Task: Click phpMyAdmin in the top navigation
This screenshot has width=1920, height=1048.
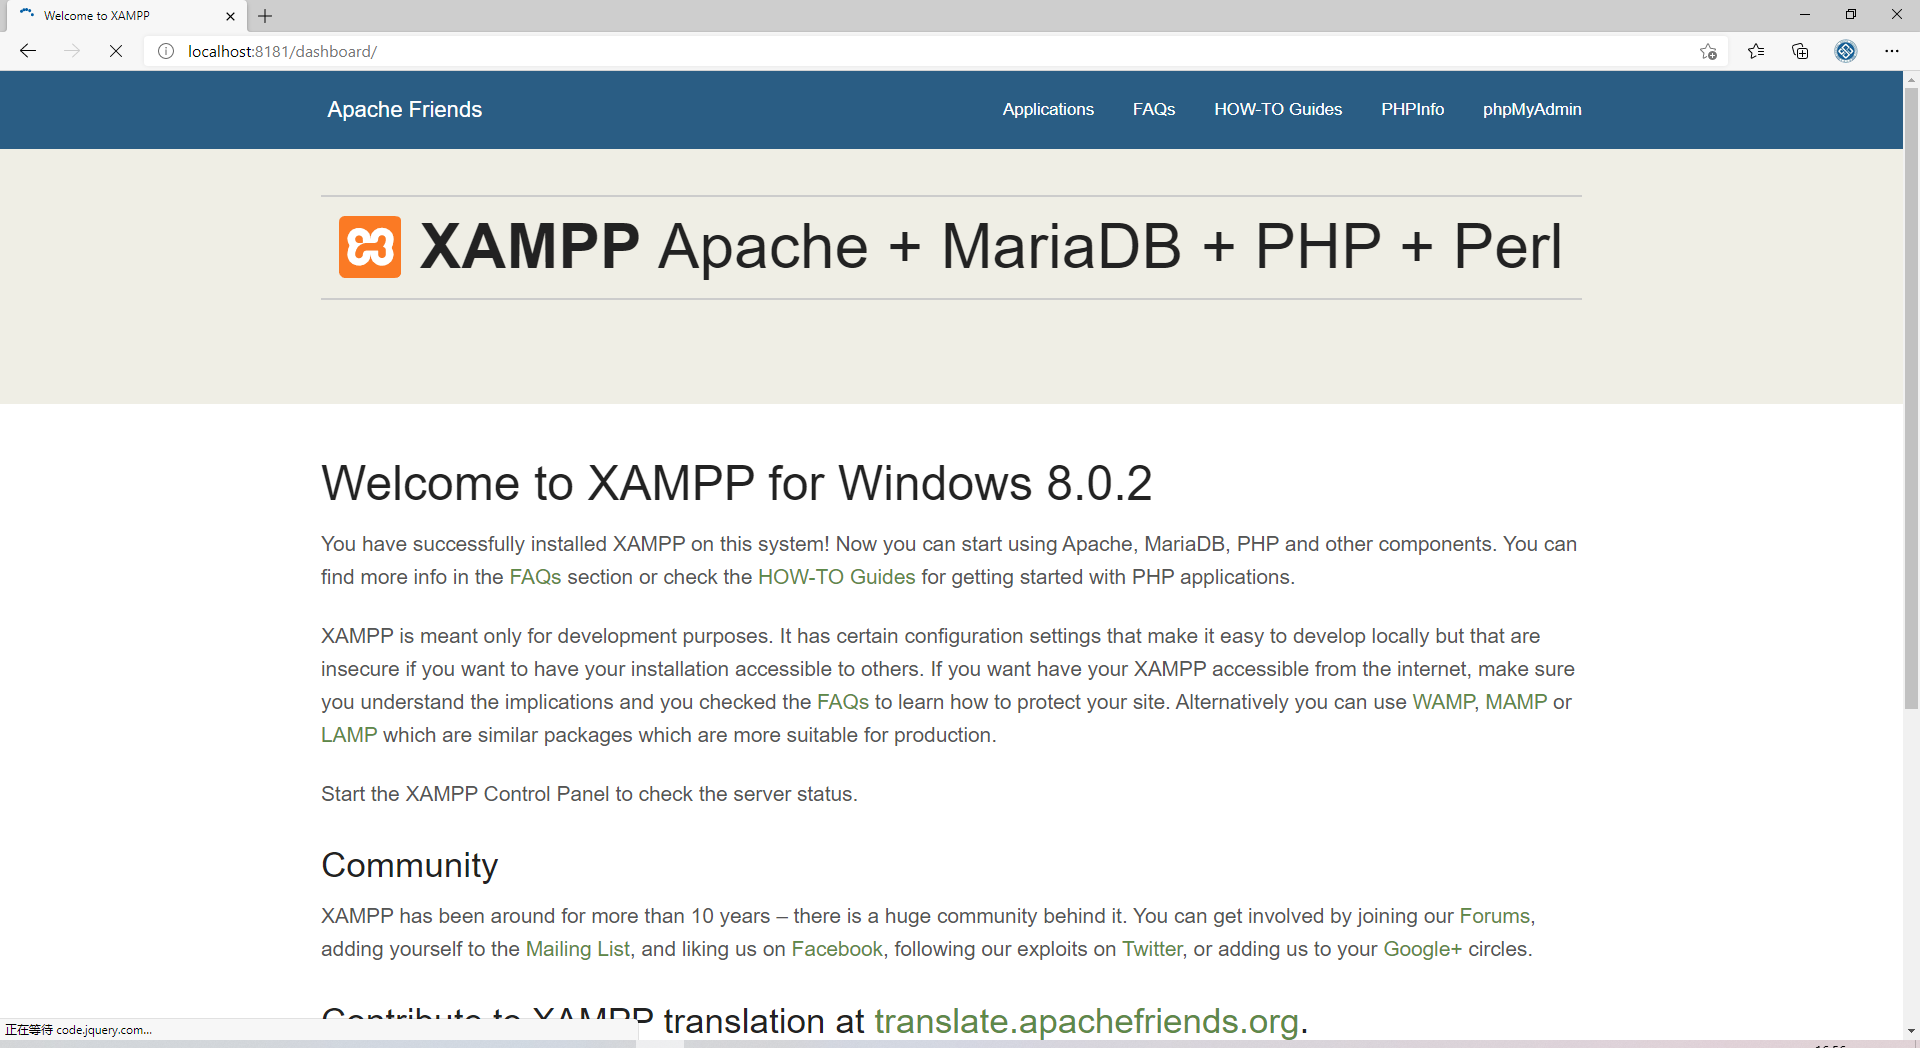Action: click(x=1532, y=109)
